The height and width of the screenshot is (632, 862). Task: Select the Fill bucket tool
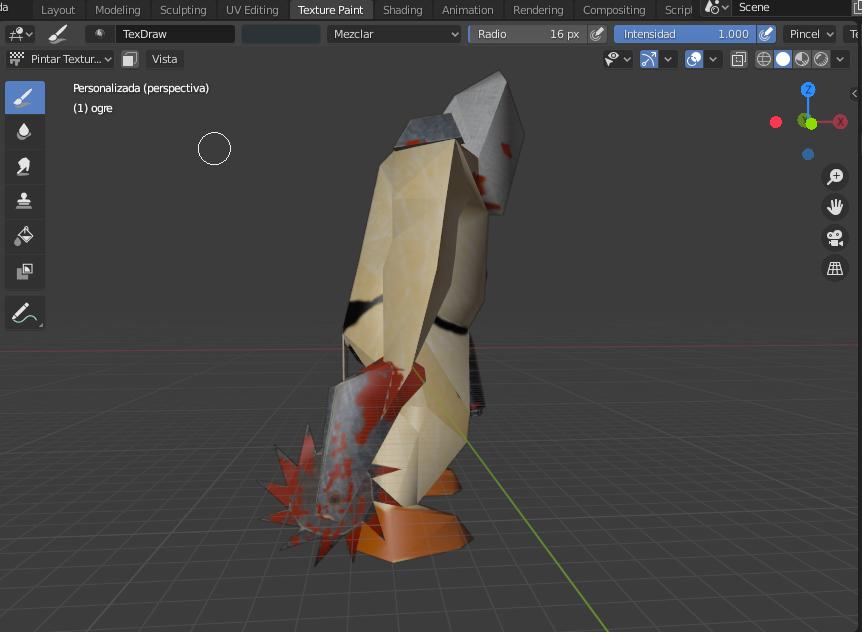[x=25, y=235]
